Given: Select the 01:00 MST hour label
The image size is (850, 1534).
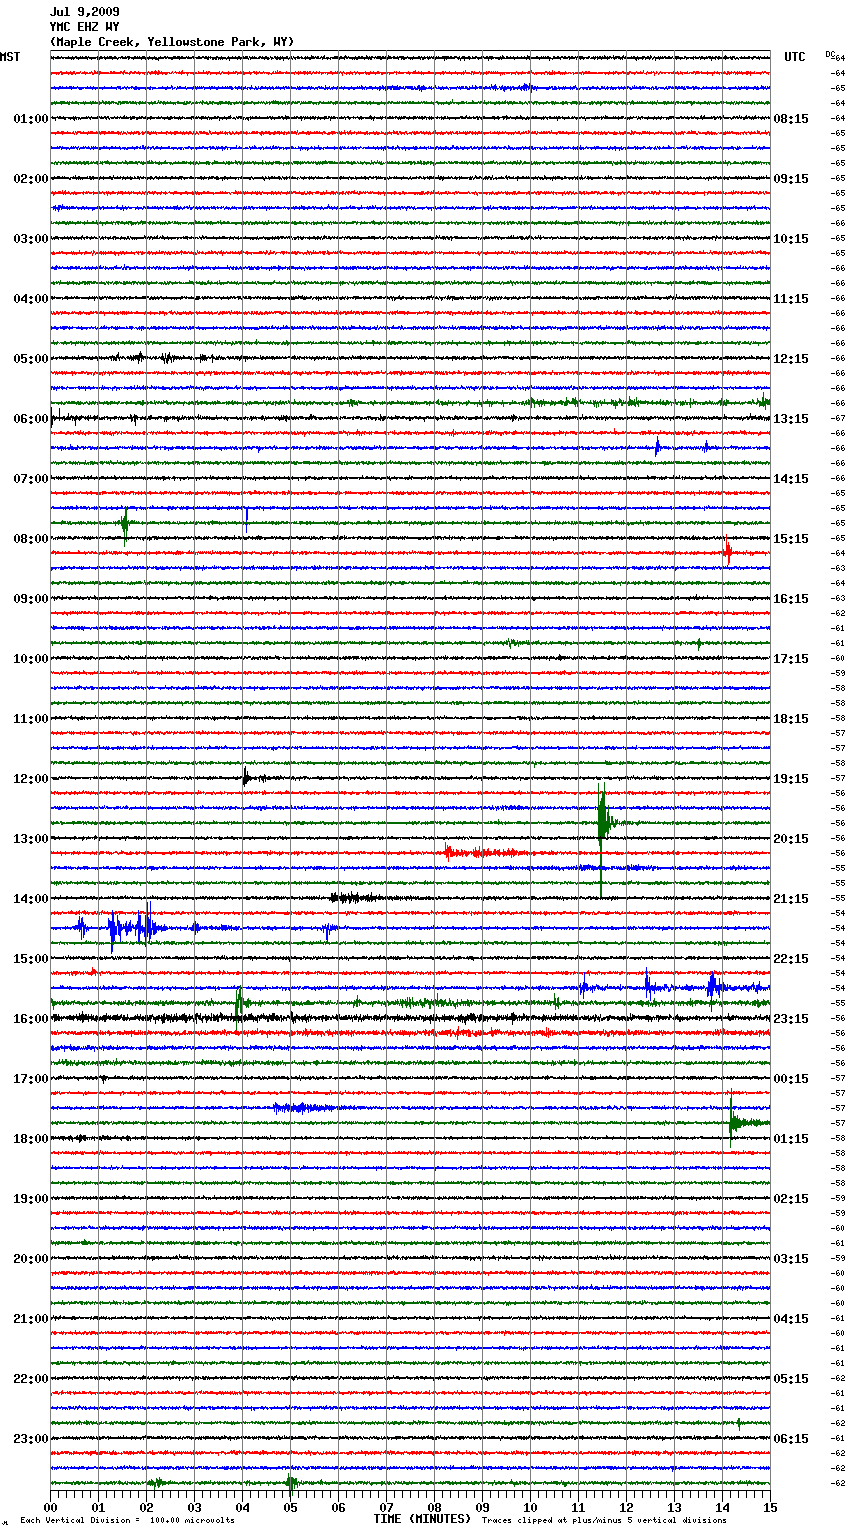Looking at the screenshot, I should pyautogui.click(x=31, y=119).
